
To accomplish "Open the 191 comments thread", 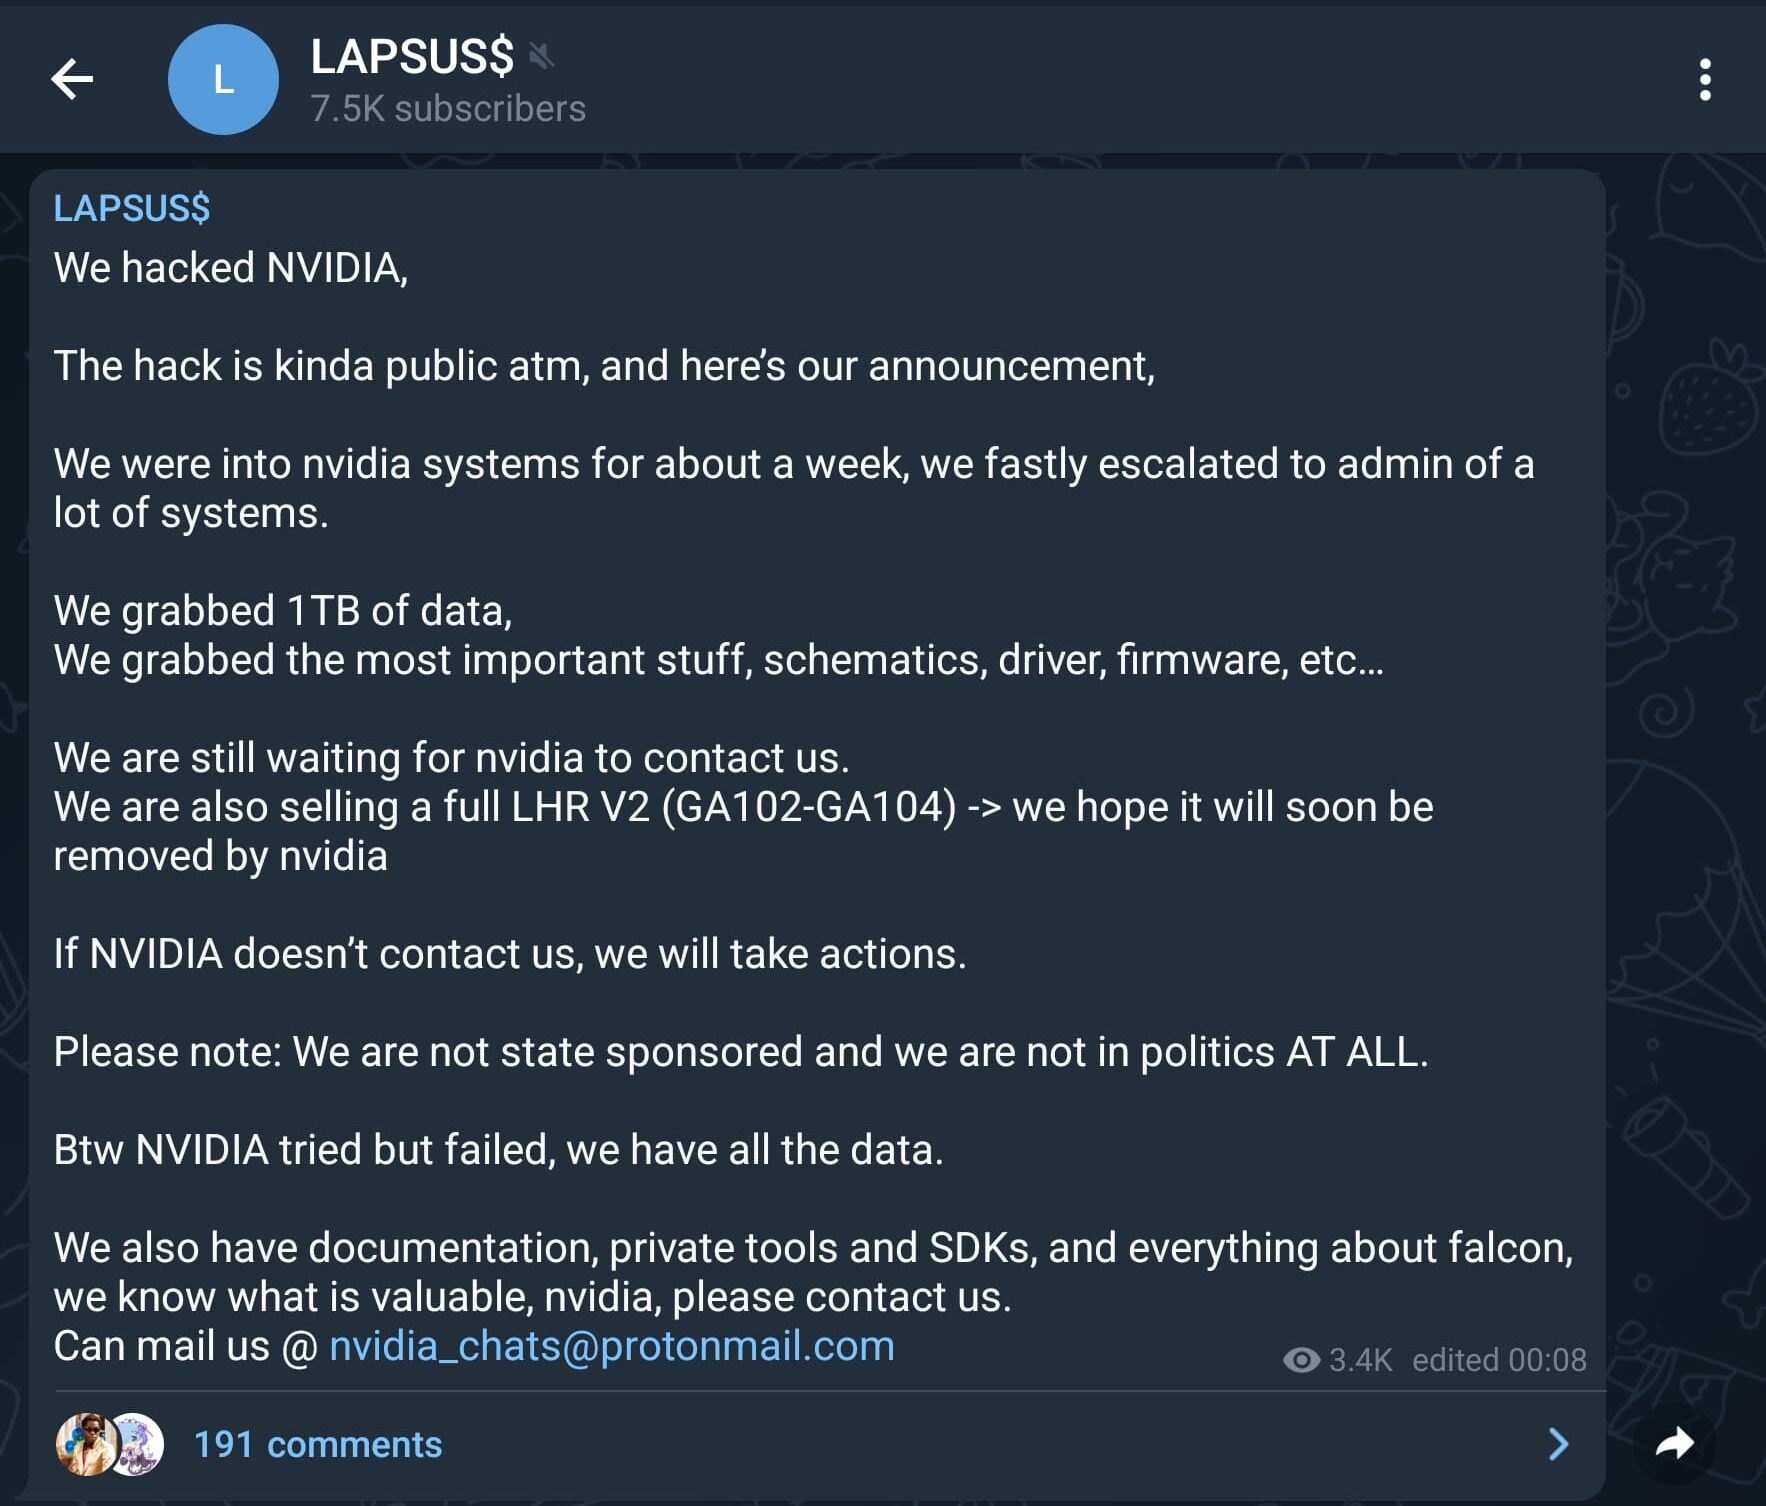I will (318, 1444).
